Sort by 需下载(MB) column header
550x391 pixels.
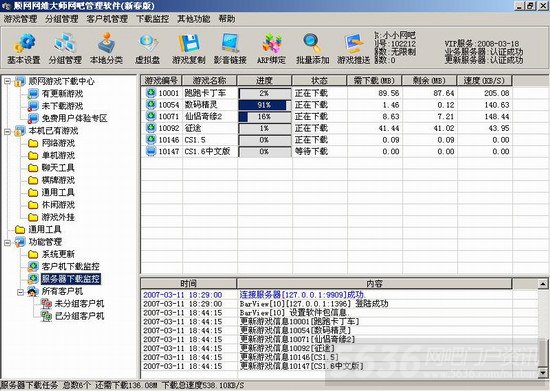[374, 81]
